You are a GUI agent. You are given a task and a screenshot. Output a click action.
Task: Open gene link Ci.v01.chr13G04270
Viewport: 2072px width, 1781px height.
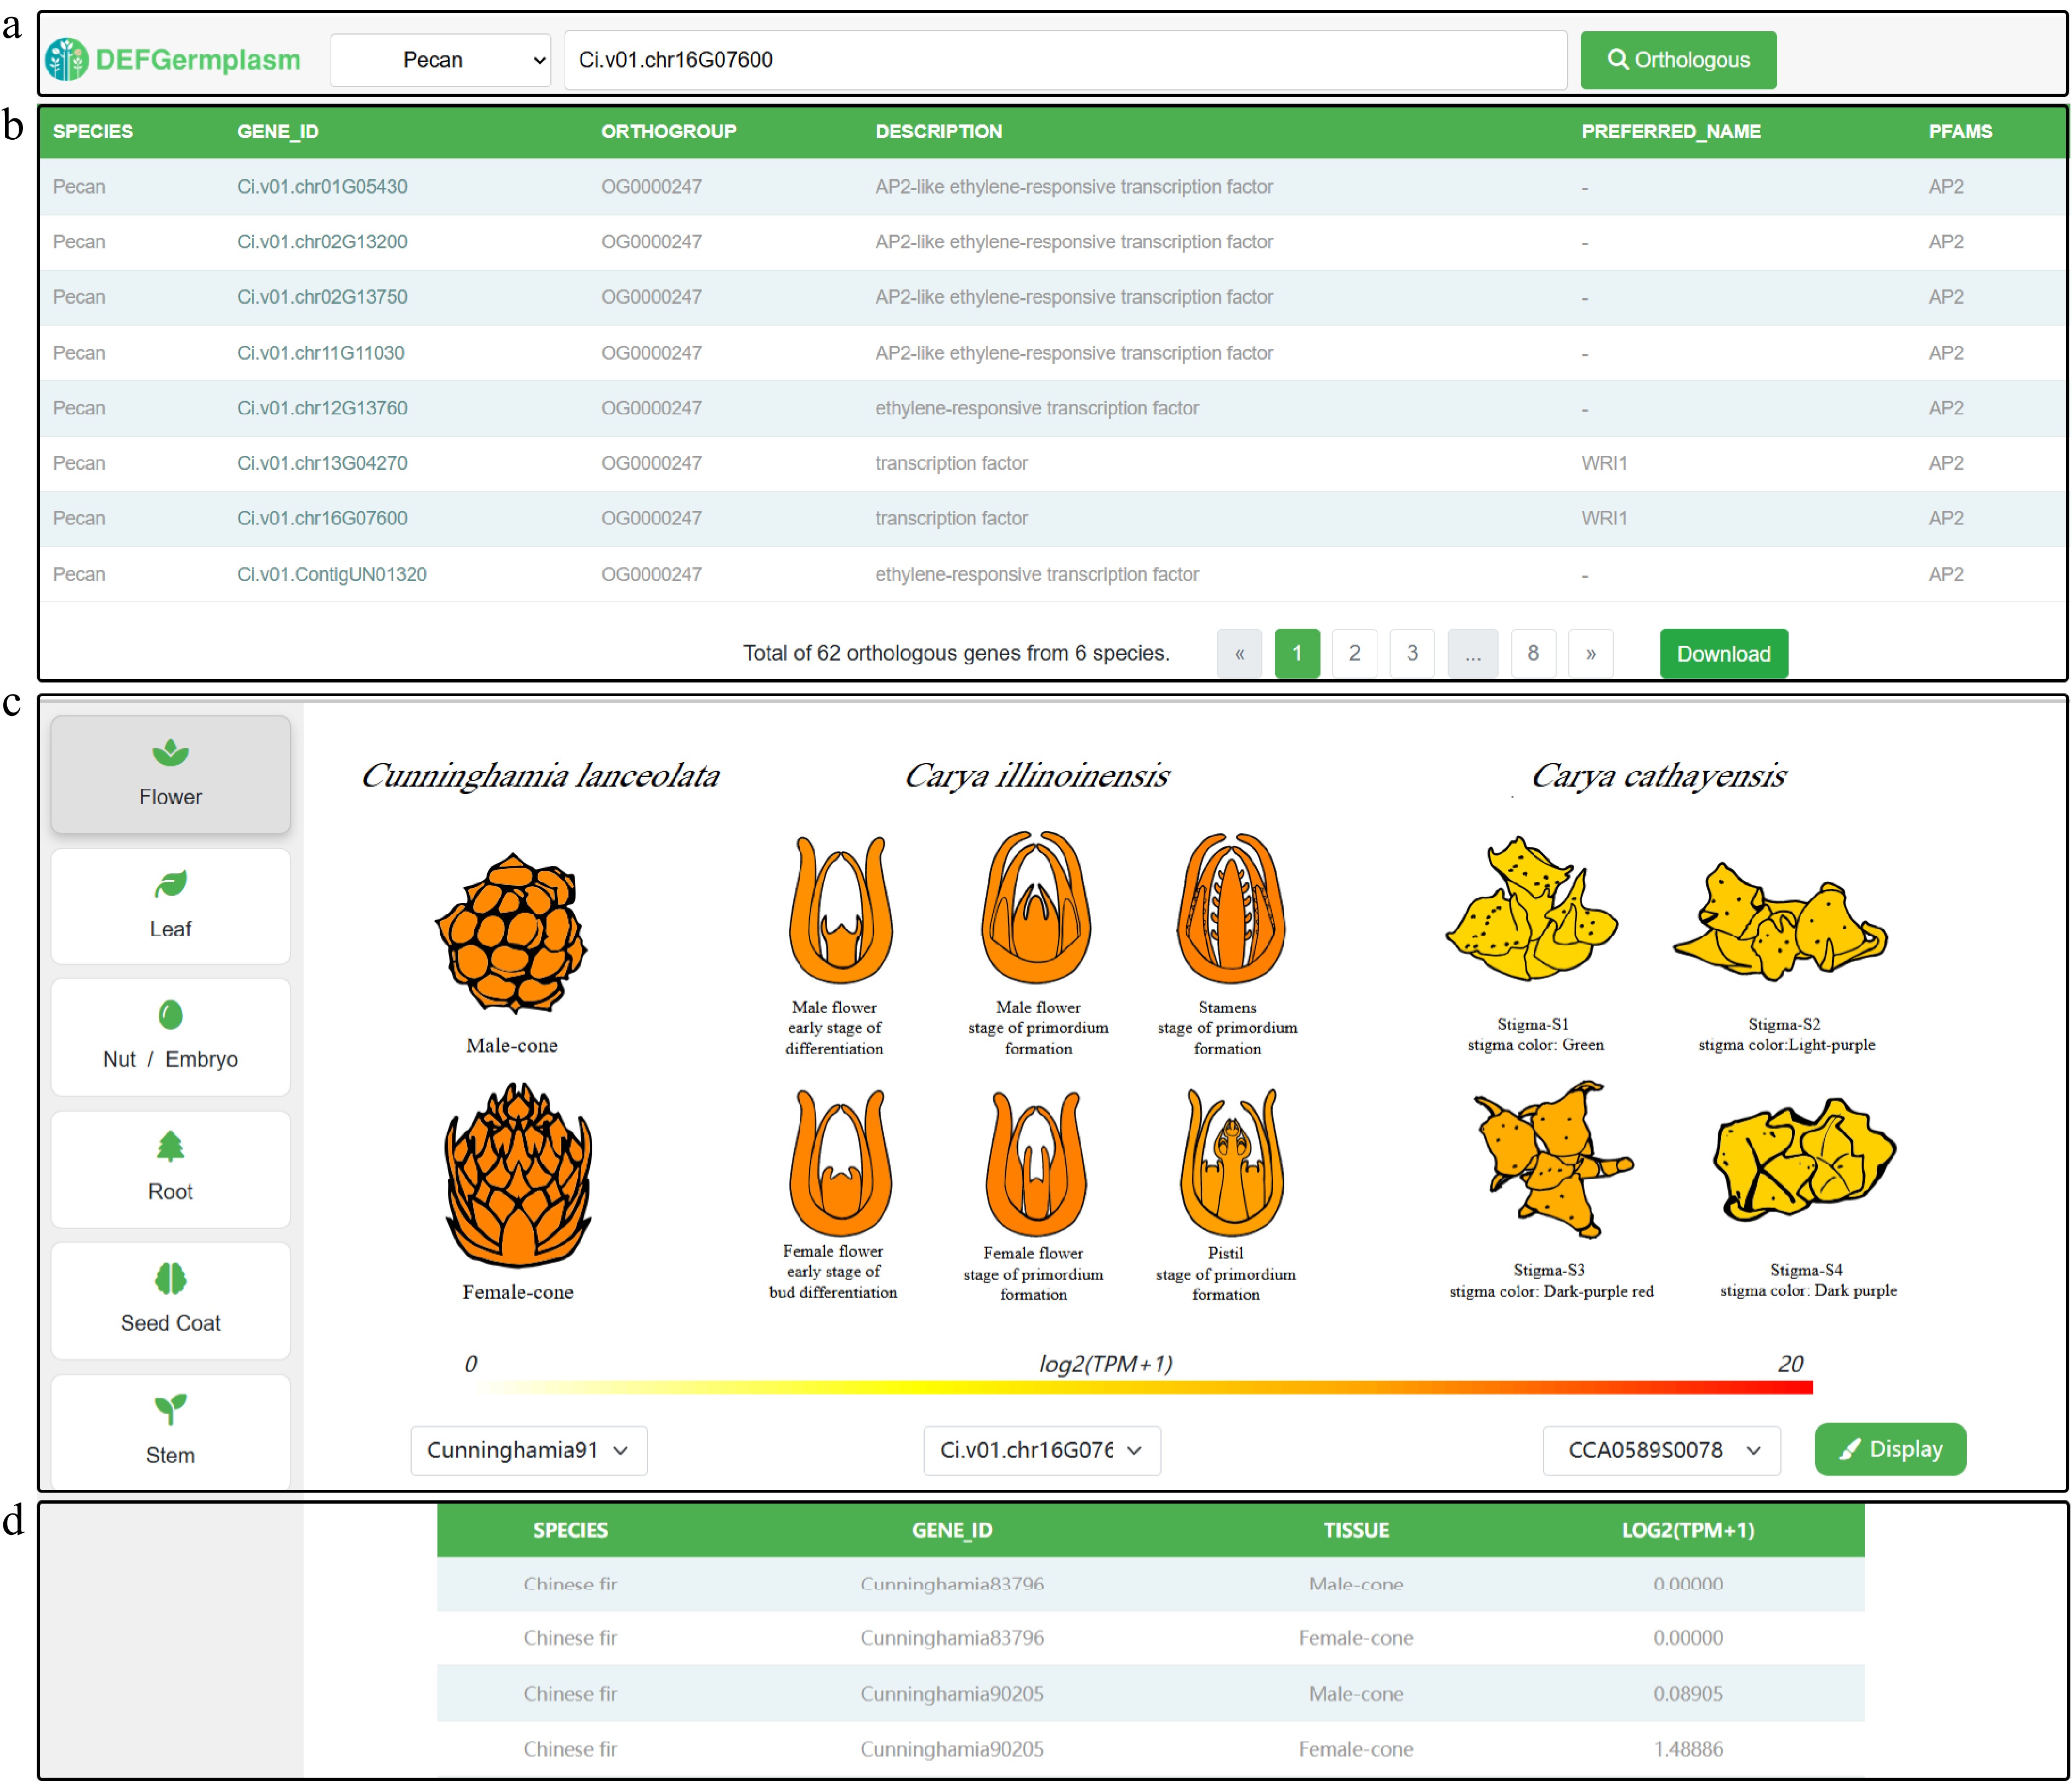point(322,463)
